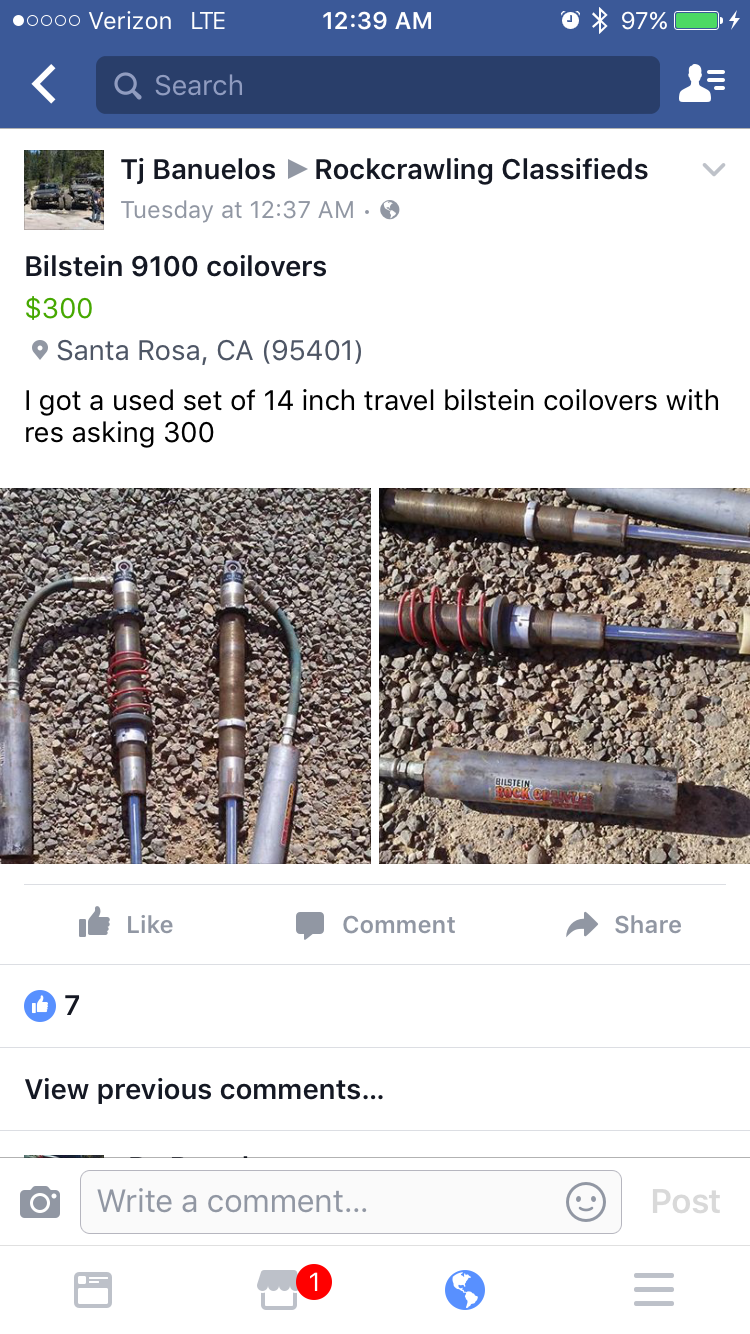Image resolution: width=750 pixels, height=1334 pixels.
Task: Tap the camera icon beside comment box
Action: coord(40,1201)
